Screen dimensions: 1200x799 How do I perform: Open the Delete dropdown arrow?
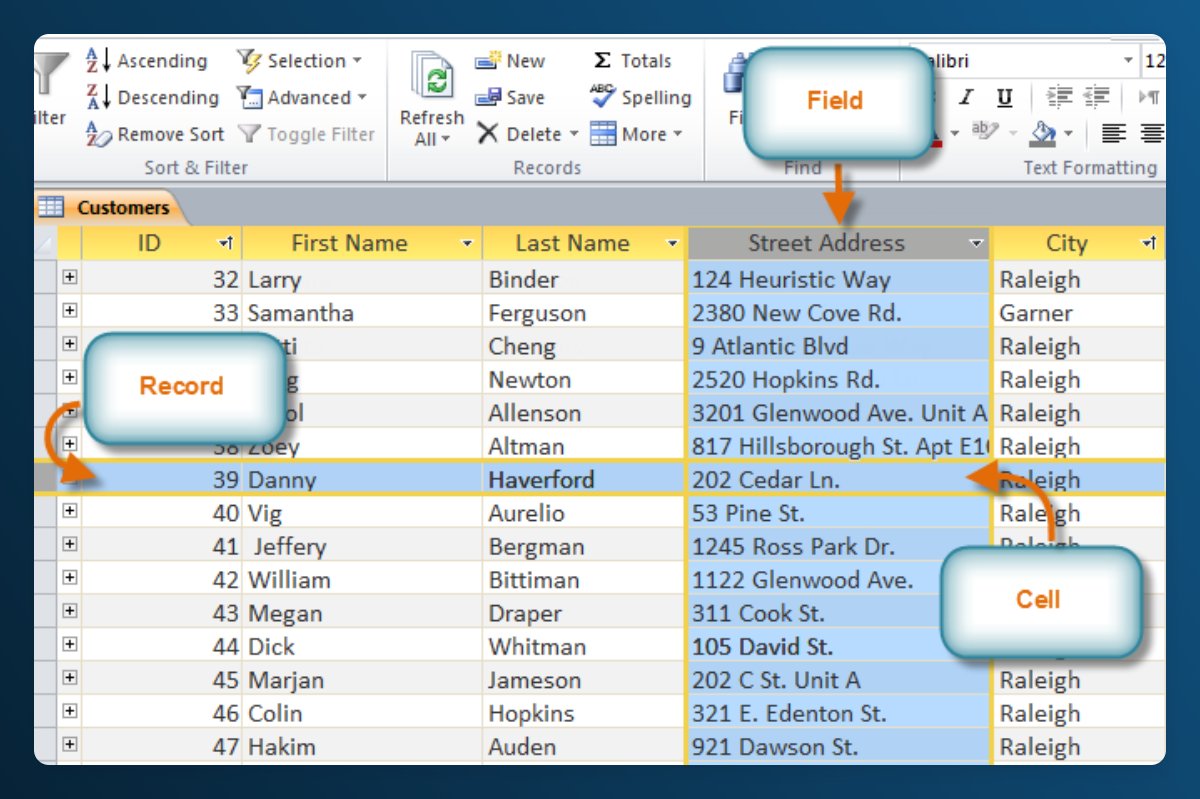(x=574, y=134)
